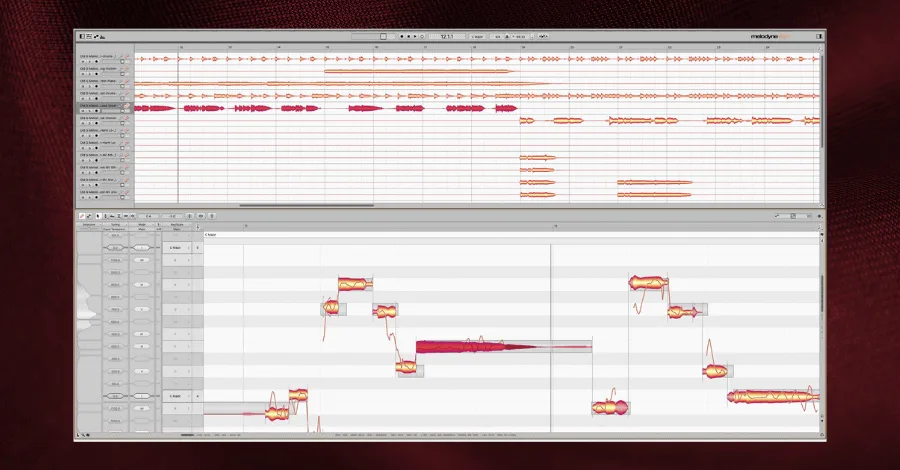The height and width of the screenshot is (470, 900).
Task: Click the track pane horizontal scrollbar
Action: tap(307, 205)
